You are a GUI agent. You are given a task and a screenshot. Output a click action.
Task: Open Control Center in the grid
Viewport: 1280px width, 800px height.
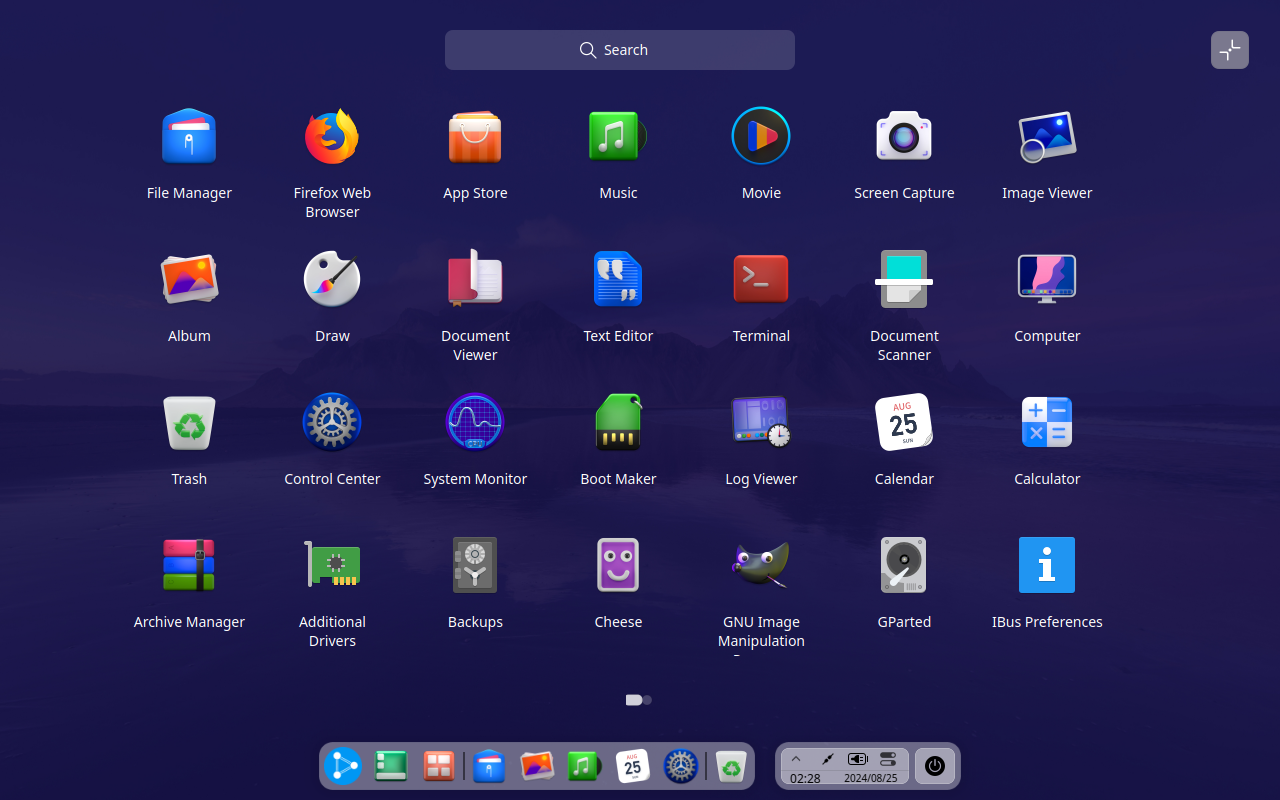coord(332,422)
